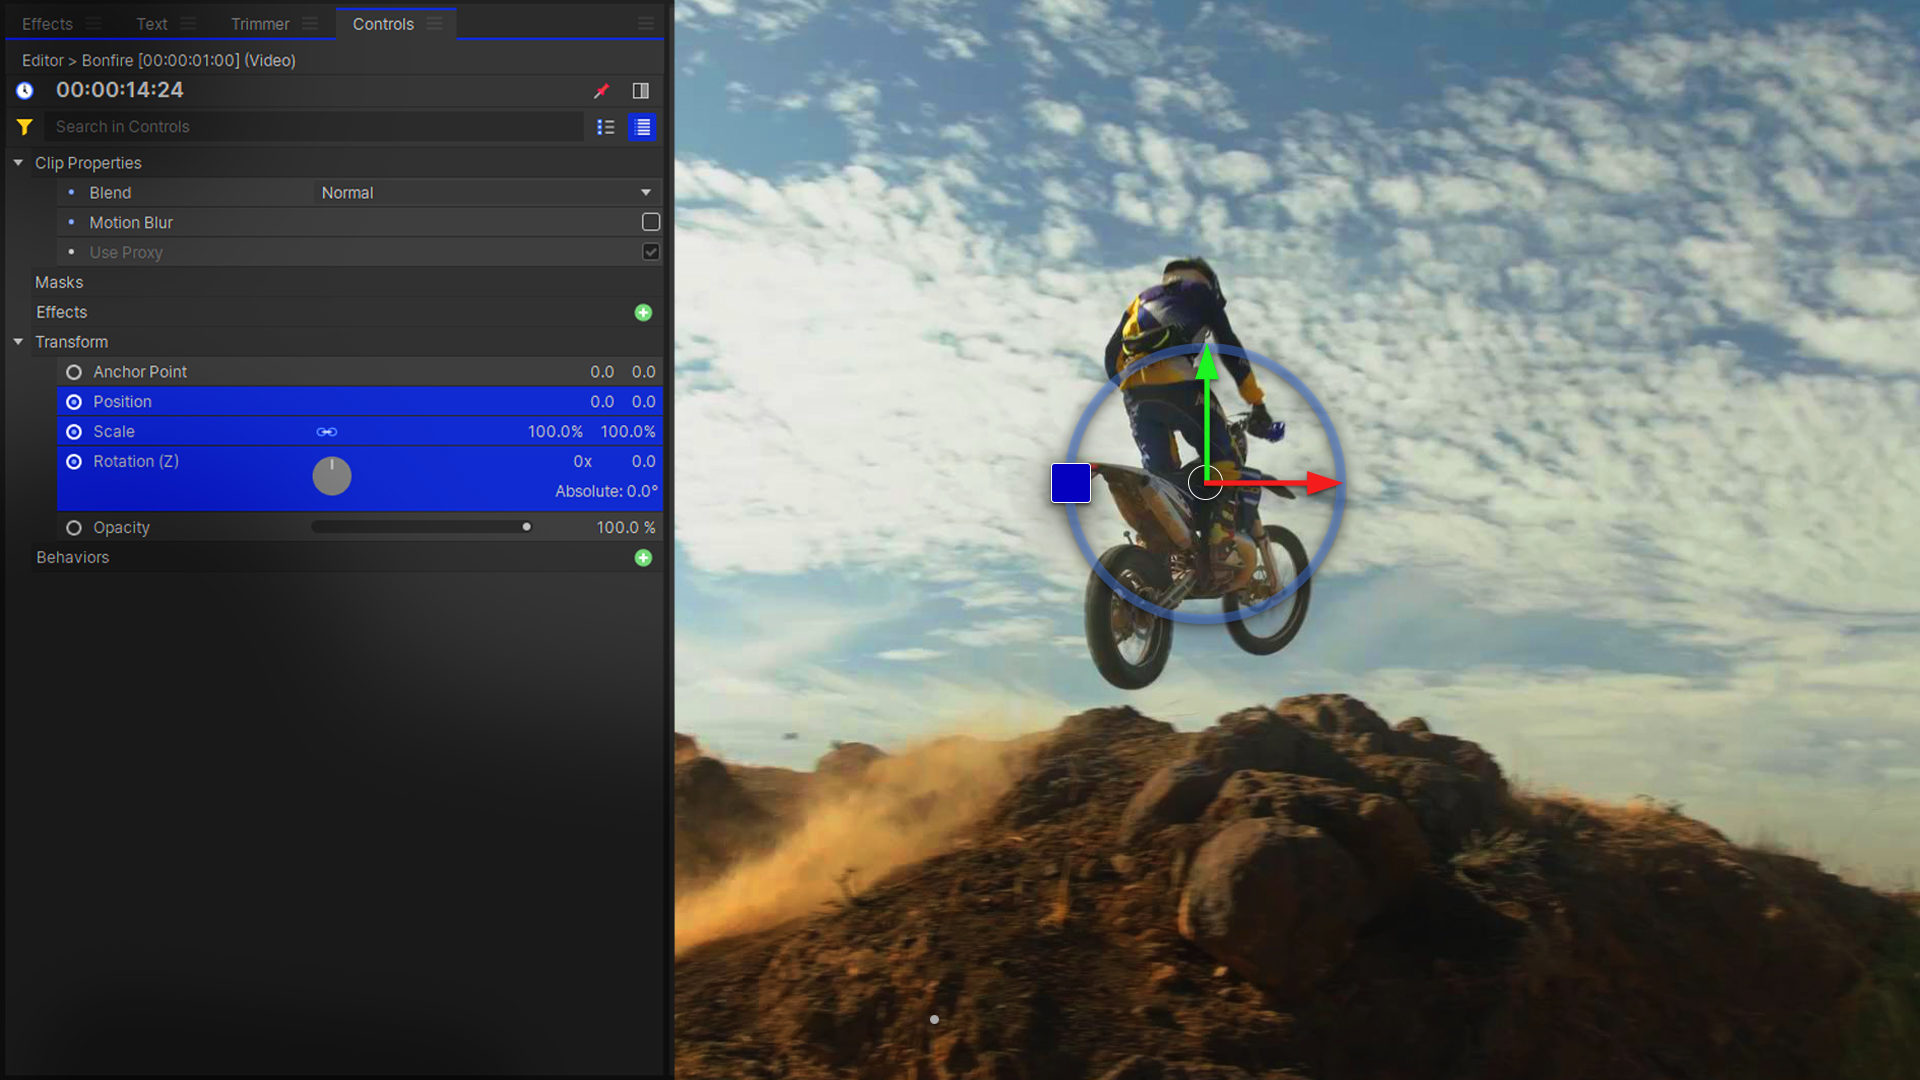Click the center anchor circle of the transform gizmo

[1205, 483]
